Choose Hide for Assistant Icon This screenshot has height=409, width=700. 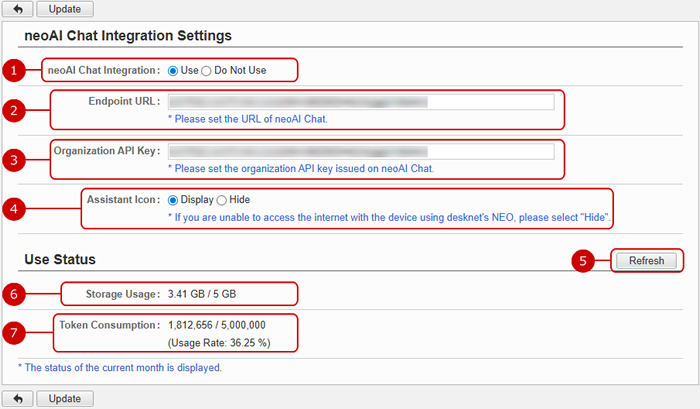coord(221,200)
